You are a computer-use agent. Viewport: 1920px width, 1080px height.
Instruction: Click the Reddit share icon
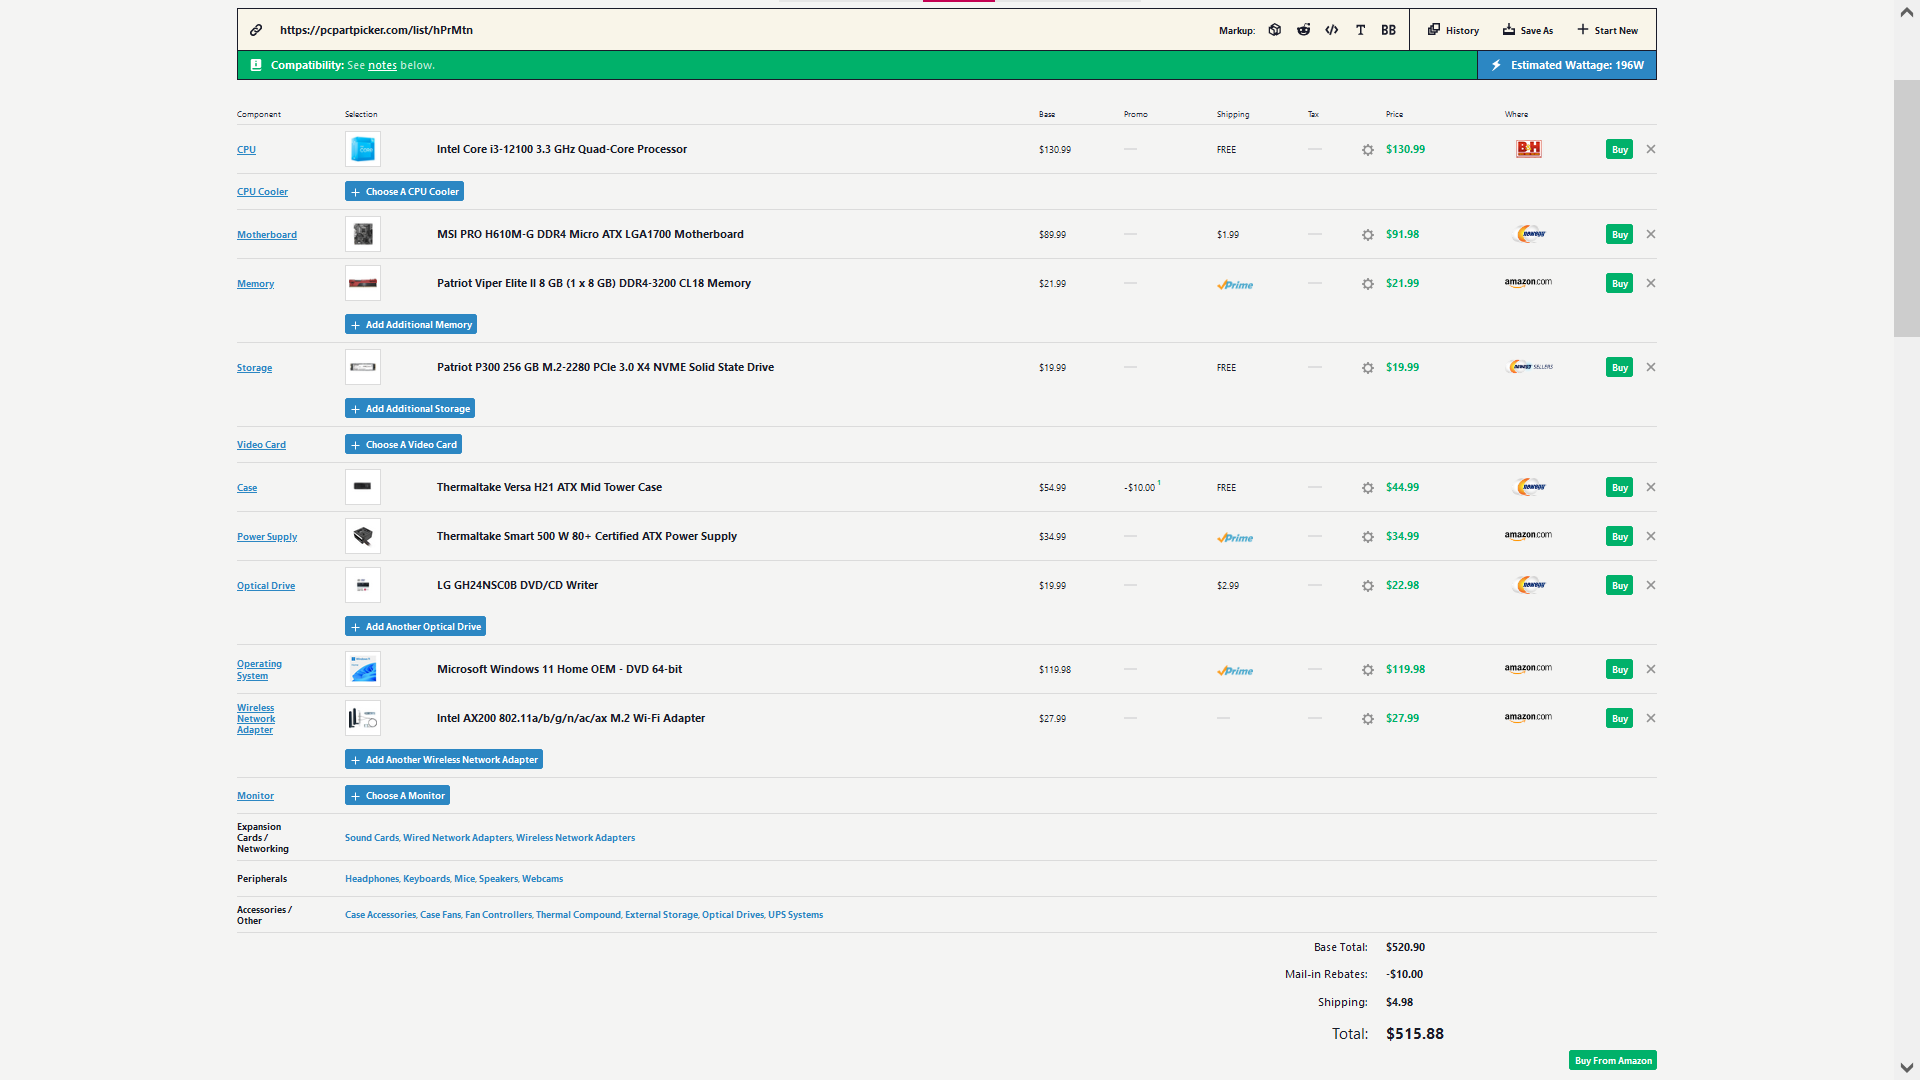(1304, 29)
